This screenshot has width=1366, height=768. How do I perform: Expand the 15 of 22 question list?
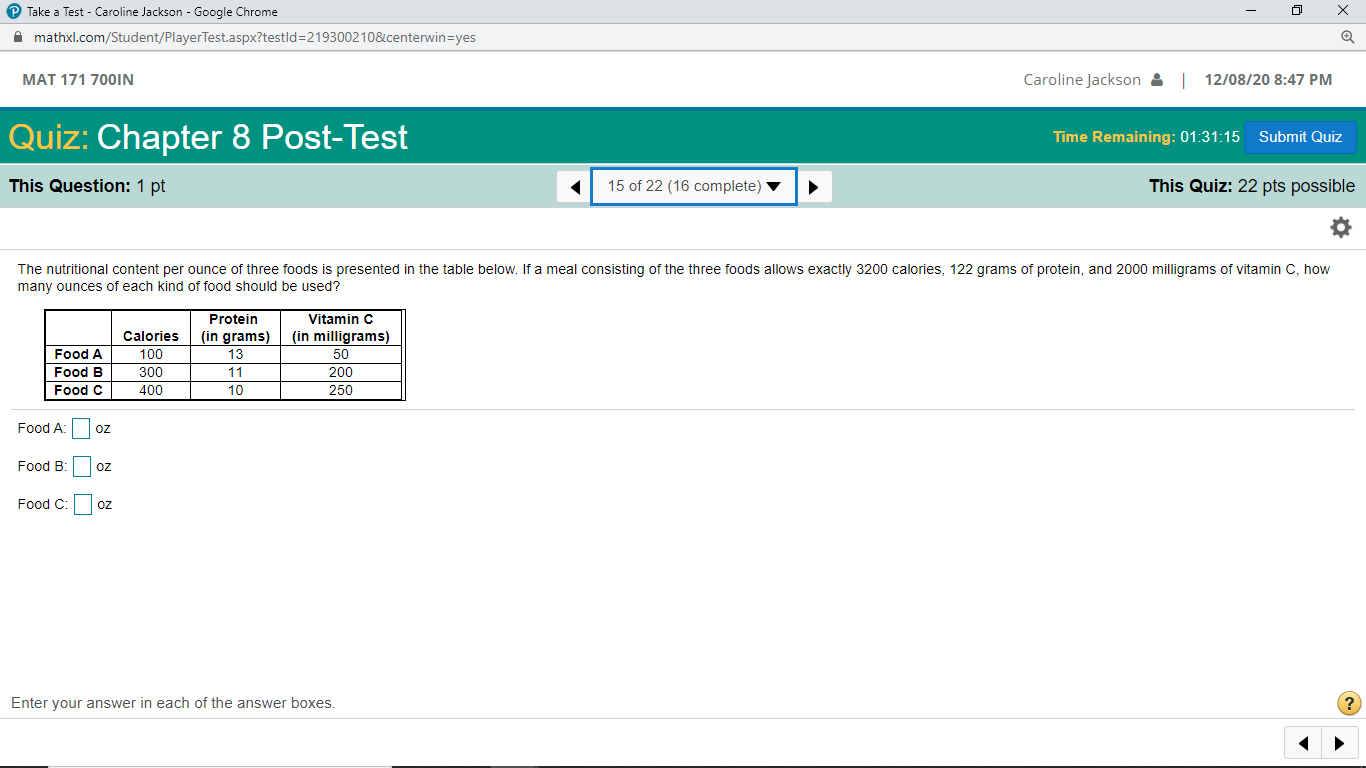pyautogui.click(x=693, y=186)
